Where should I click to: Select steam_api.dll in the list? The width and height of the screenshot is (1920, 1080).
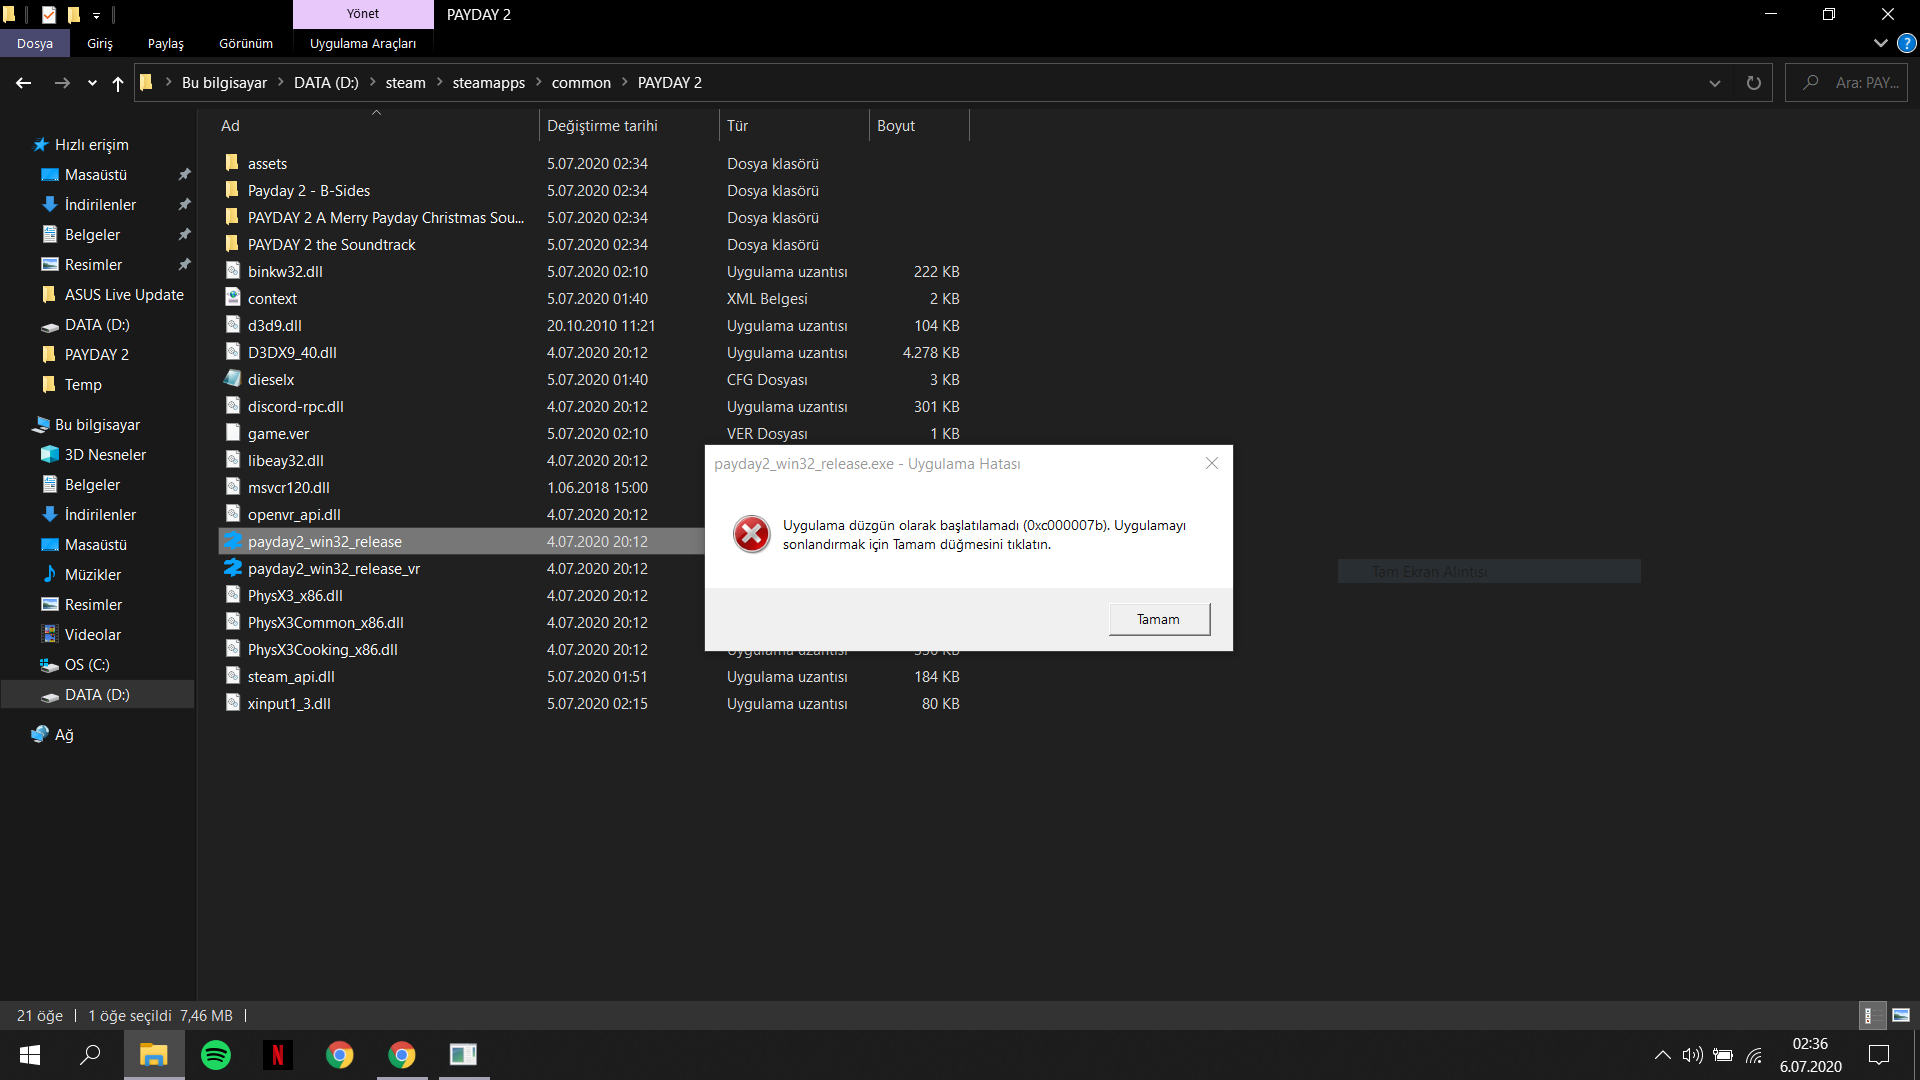291,677
